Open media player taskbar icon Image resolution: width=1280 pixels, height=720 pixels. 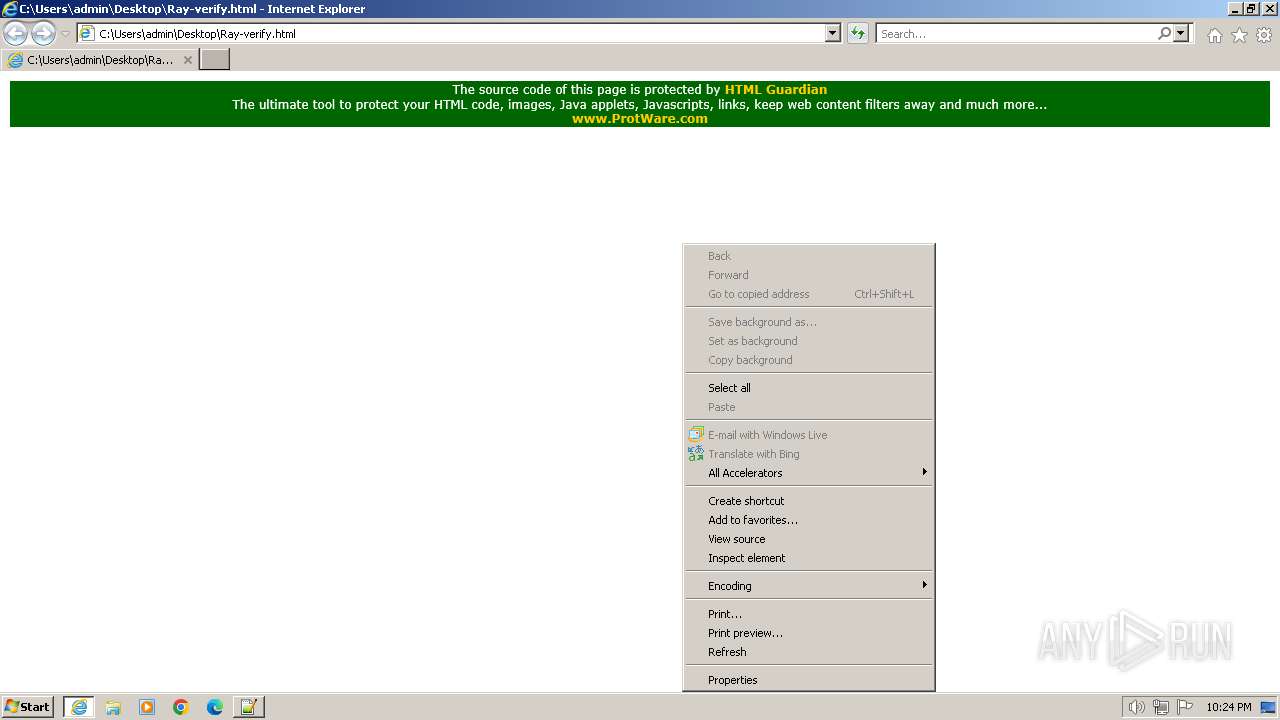[x=147, y=707]
